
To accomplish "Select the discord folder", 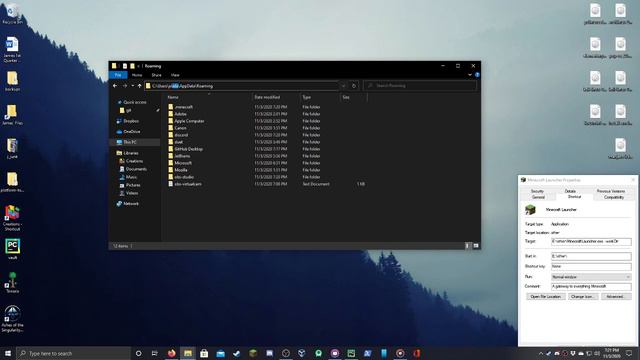I will [x=181, y=135].
